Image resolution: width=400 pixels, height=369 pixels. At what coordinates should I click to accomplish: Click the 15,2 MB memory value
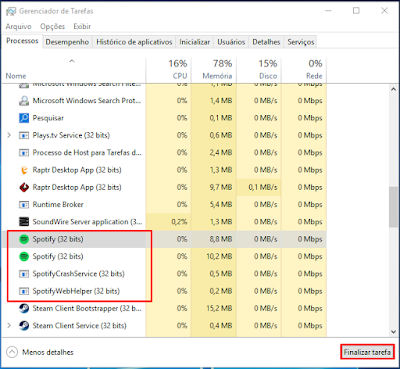pos(219,308)
